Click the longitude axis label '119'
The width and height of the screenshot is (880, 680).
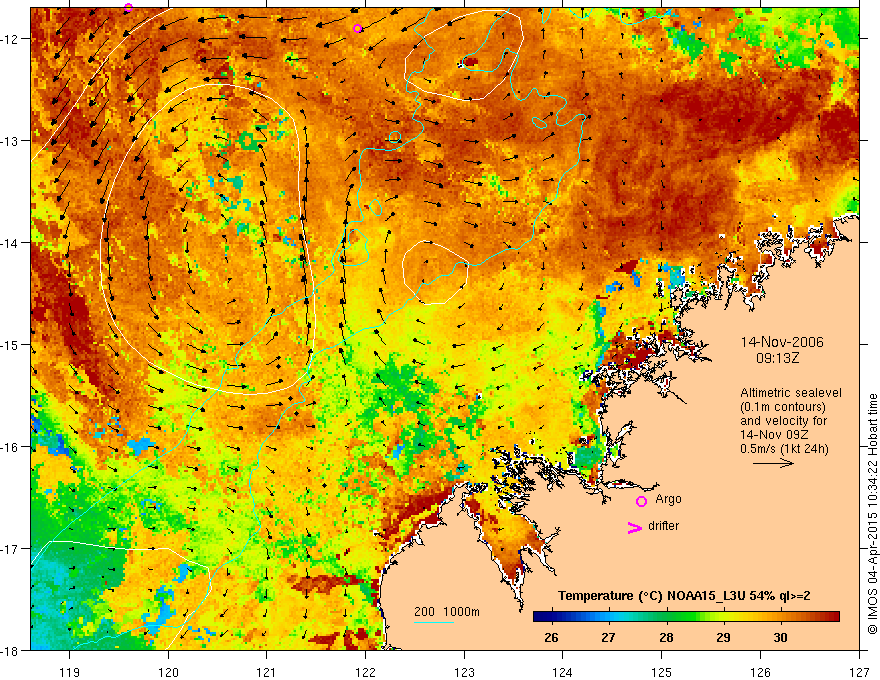[70, 672]
